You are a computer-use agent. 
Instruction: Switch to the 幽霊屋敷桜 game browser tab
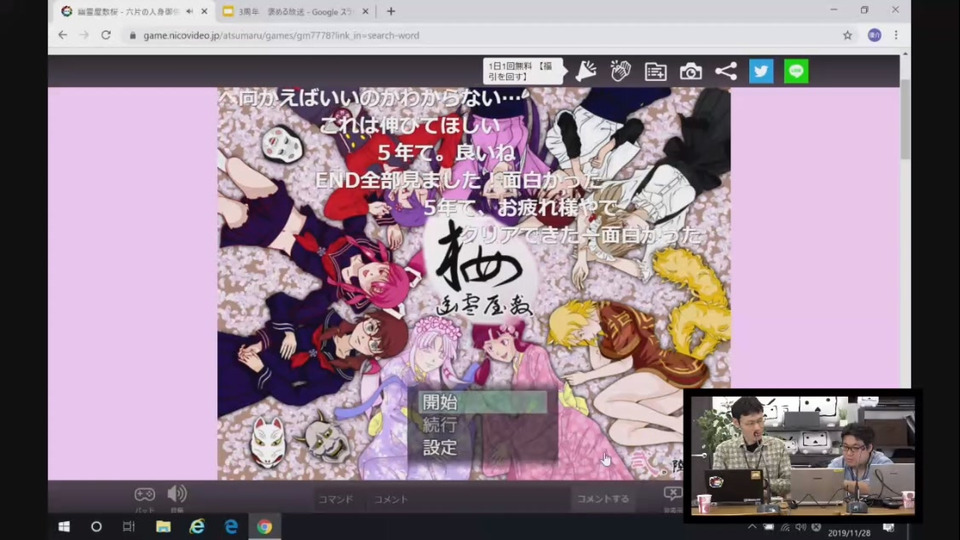point(128,11)
